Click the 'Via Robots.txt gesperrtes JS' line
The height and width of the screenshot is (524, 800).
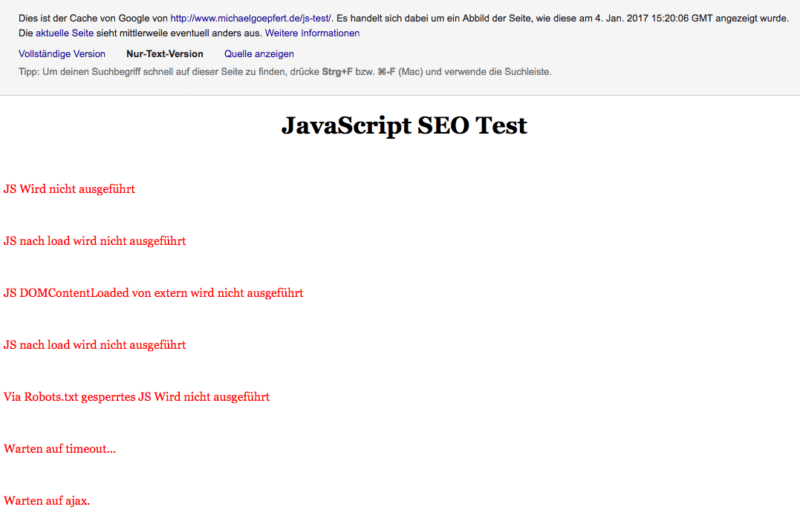[x=137, y=397]
